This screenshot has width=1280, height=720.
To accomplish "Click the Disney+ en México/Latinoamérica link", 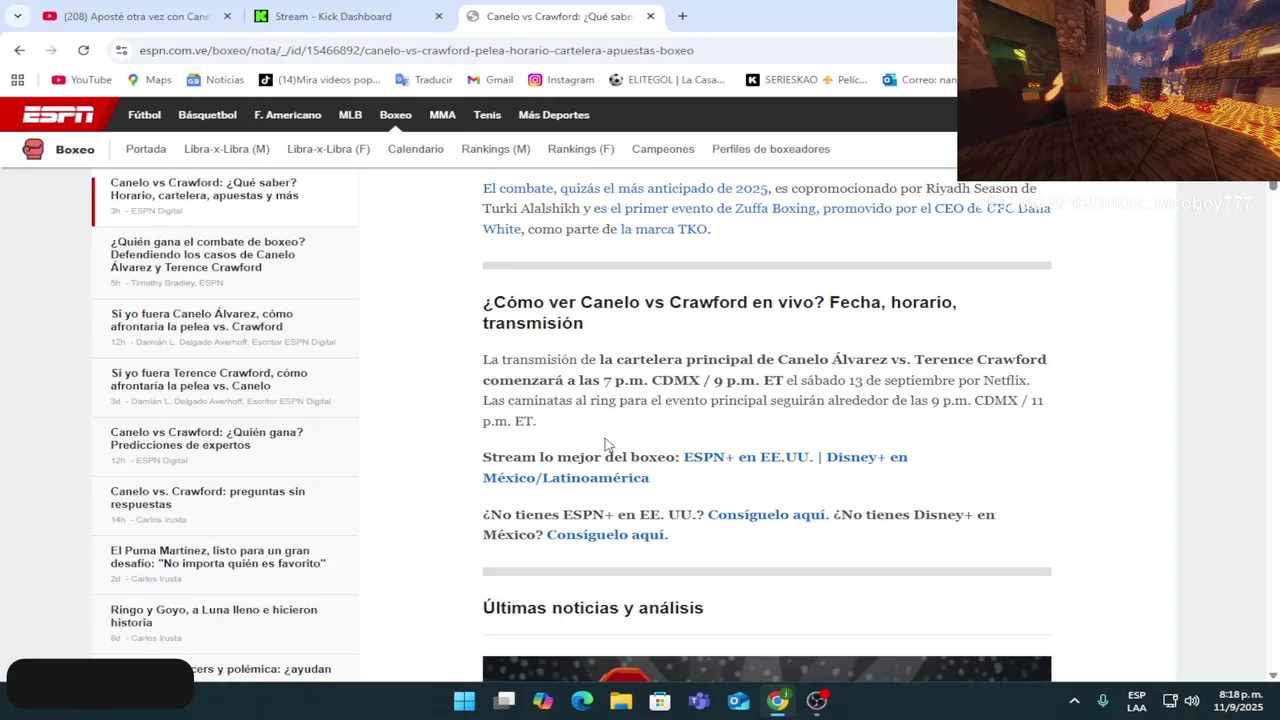I will [695, 467].
